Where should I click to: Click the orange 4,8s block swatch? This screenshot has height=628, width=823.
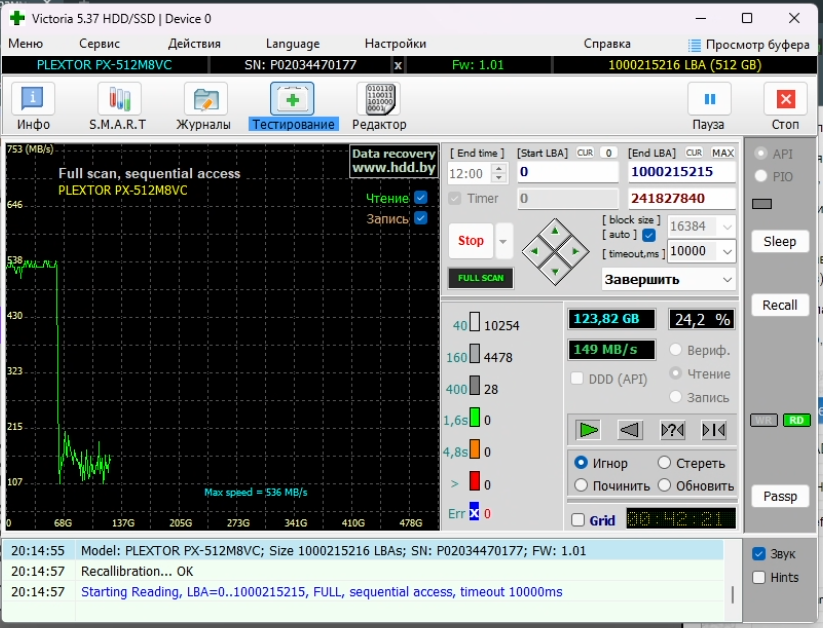pos(474,449)
